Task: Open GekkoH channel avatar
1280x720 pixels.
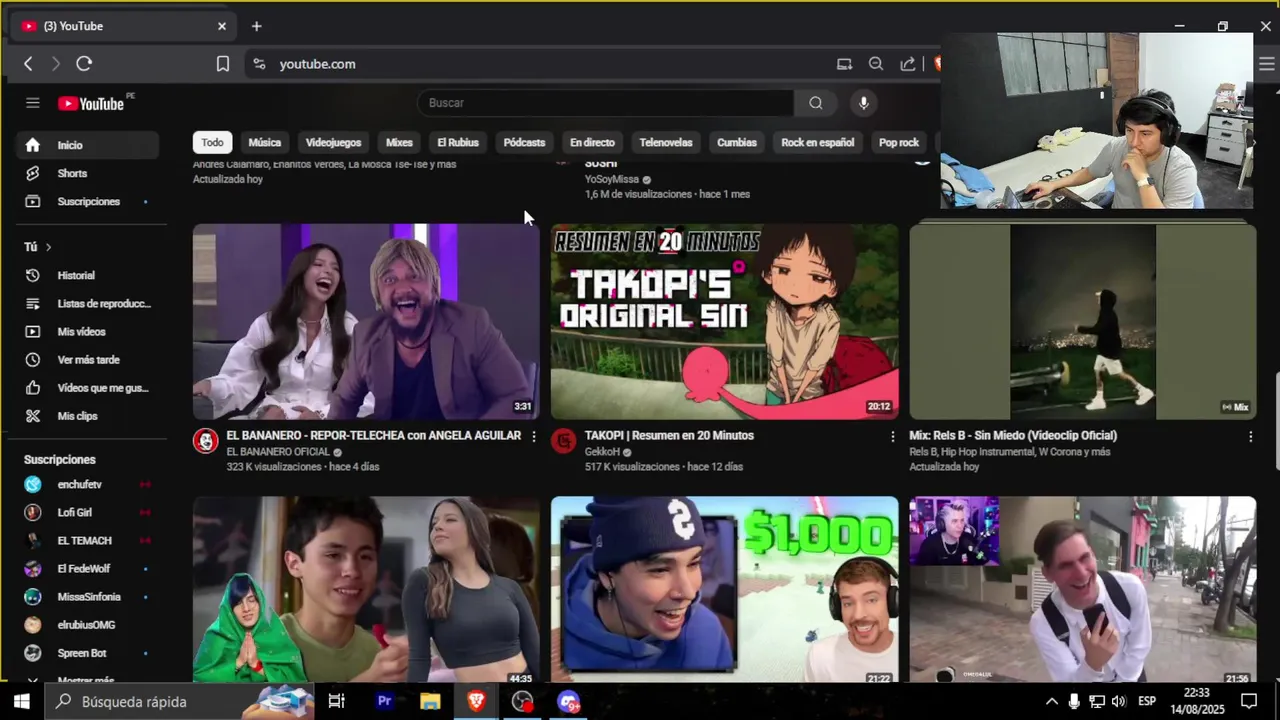Action: [564, 440]
